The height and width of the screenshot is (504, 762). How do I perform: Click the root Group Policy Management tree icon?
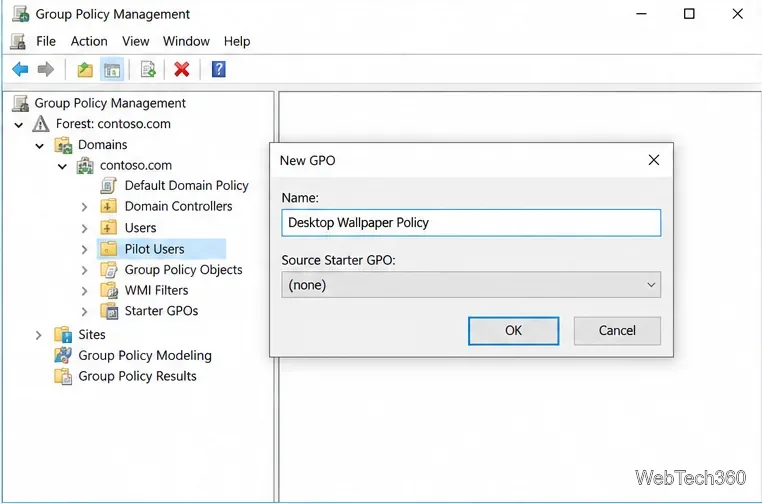[20, 103]
